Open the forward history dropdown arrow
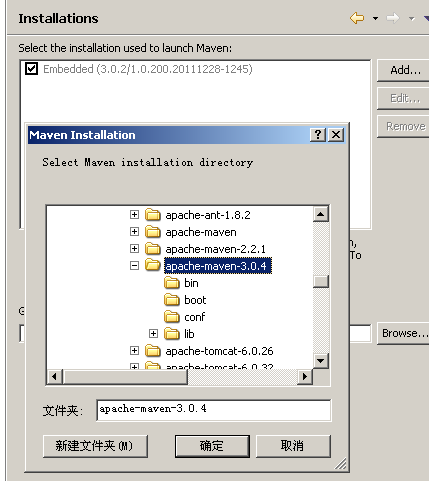Viewport: 429px width, 481px height. [x=412, y=19]
